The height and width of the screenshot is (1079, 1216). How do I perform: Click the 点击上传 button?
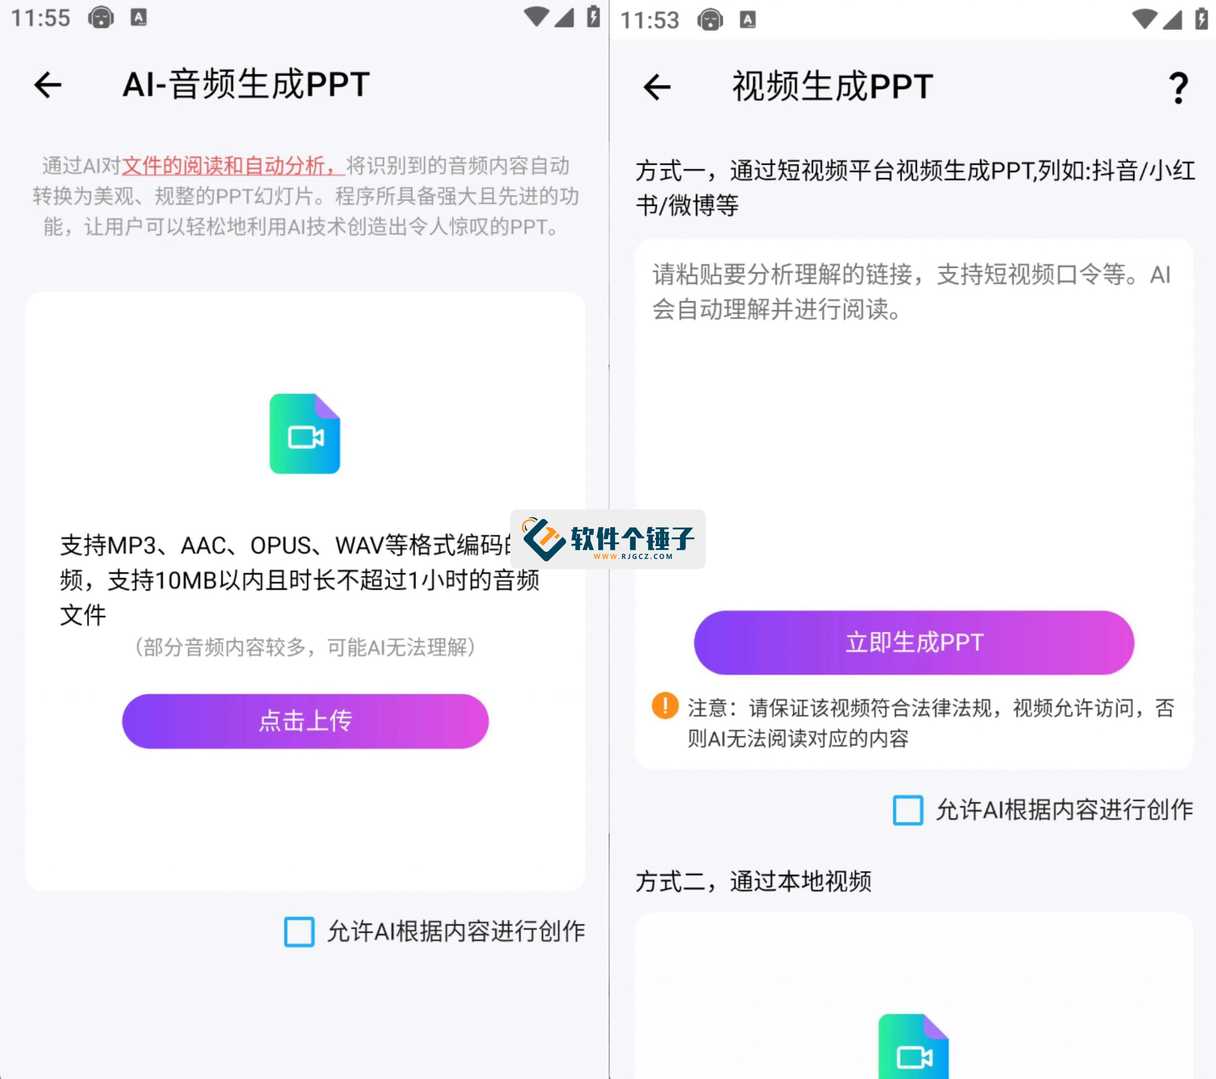[x=305, y=721]
